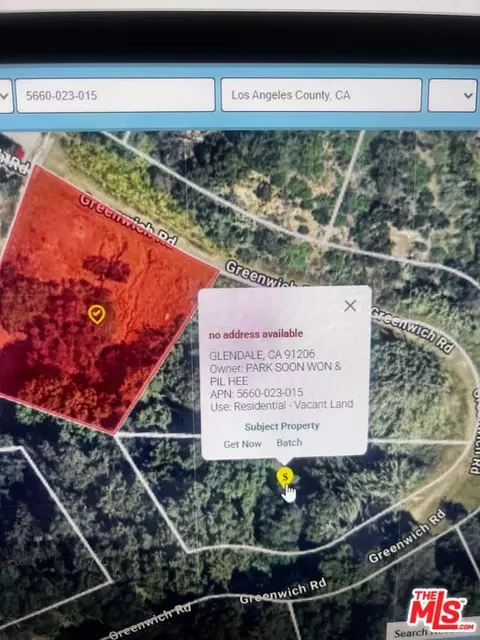
Task: Click the orange checkmark parcel pin
Action: (x=97, y=314)
